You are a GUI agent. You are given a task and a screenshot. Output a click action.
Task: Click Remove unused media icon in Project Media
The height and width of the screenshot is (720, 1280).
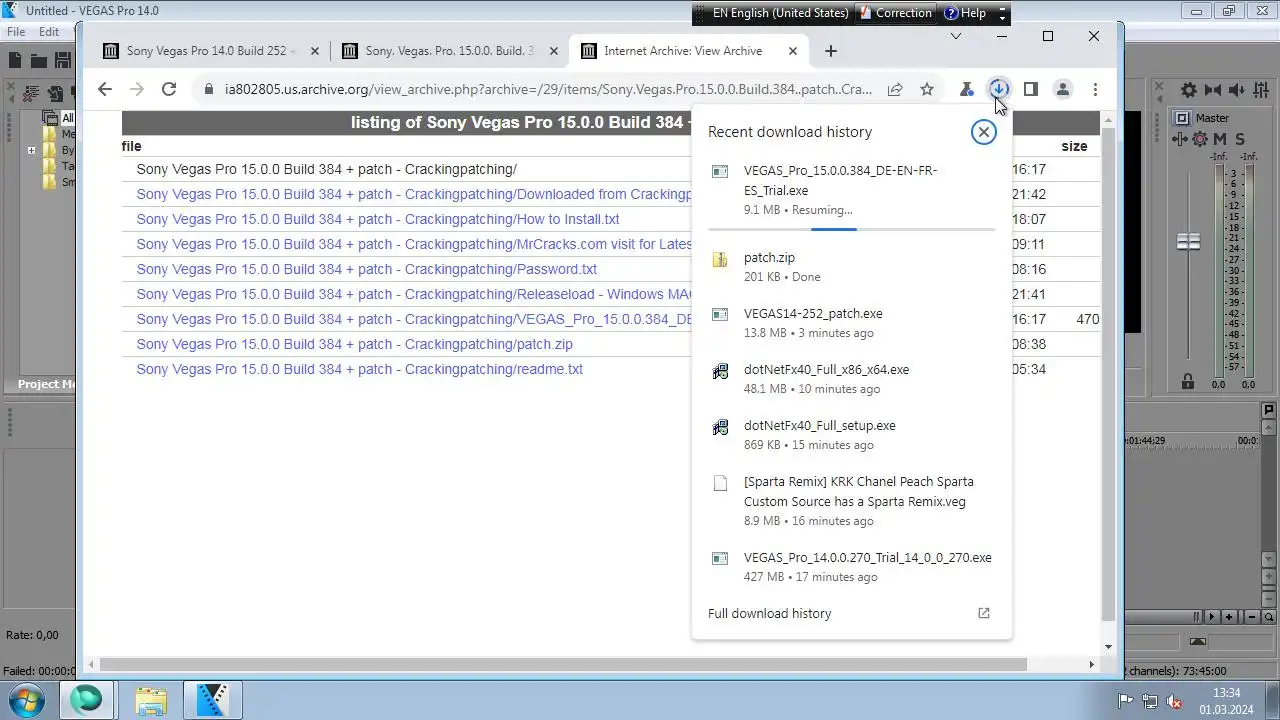[30, 94]
